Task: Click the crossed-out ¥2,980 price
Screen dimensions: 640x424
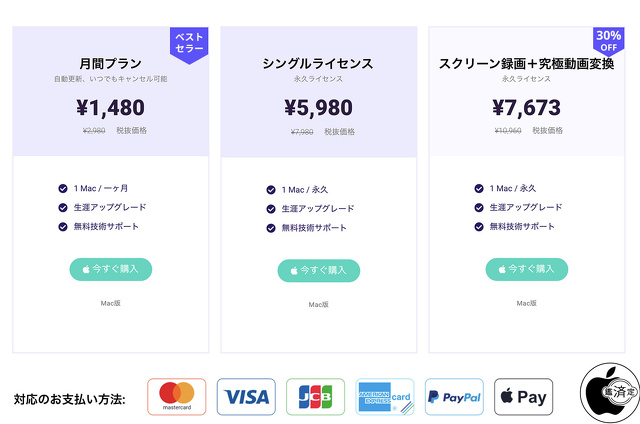Action: click(x=96, y=130)
